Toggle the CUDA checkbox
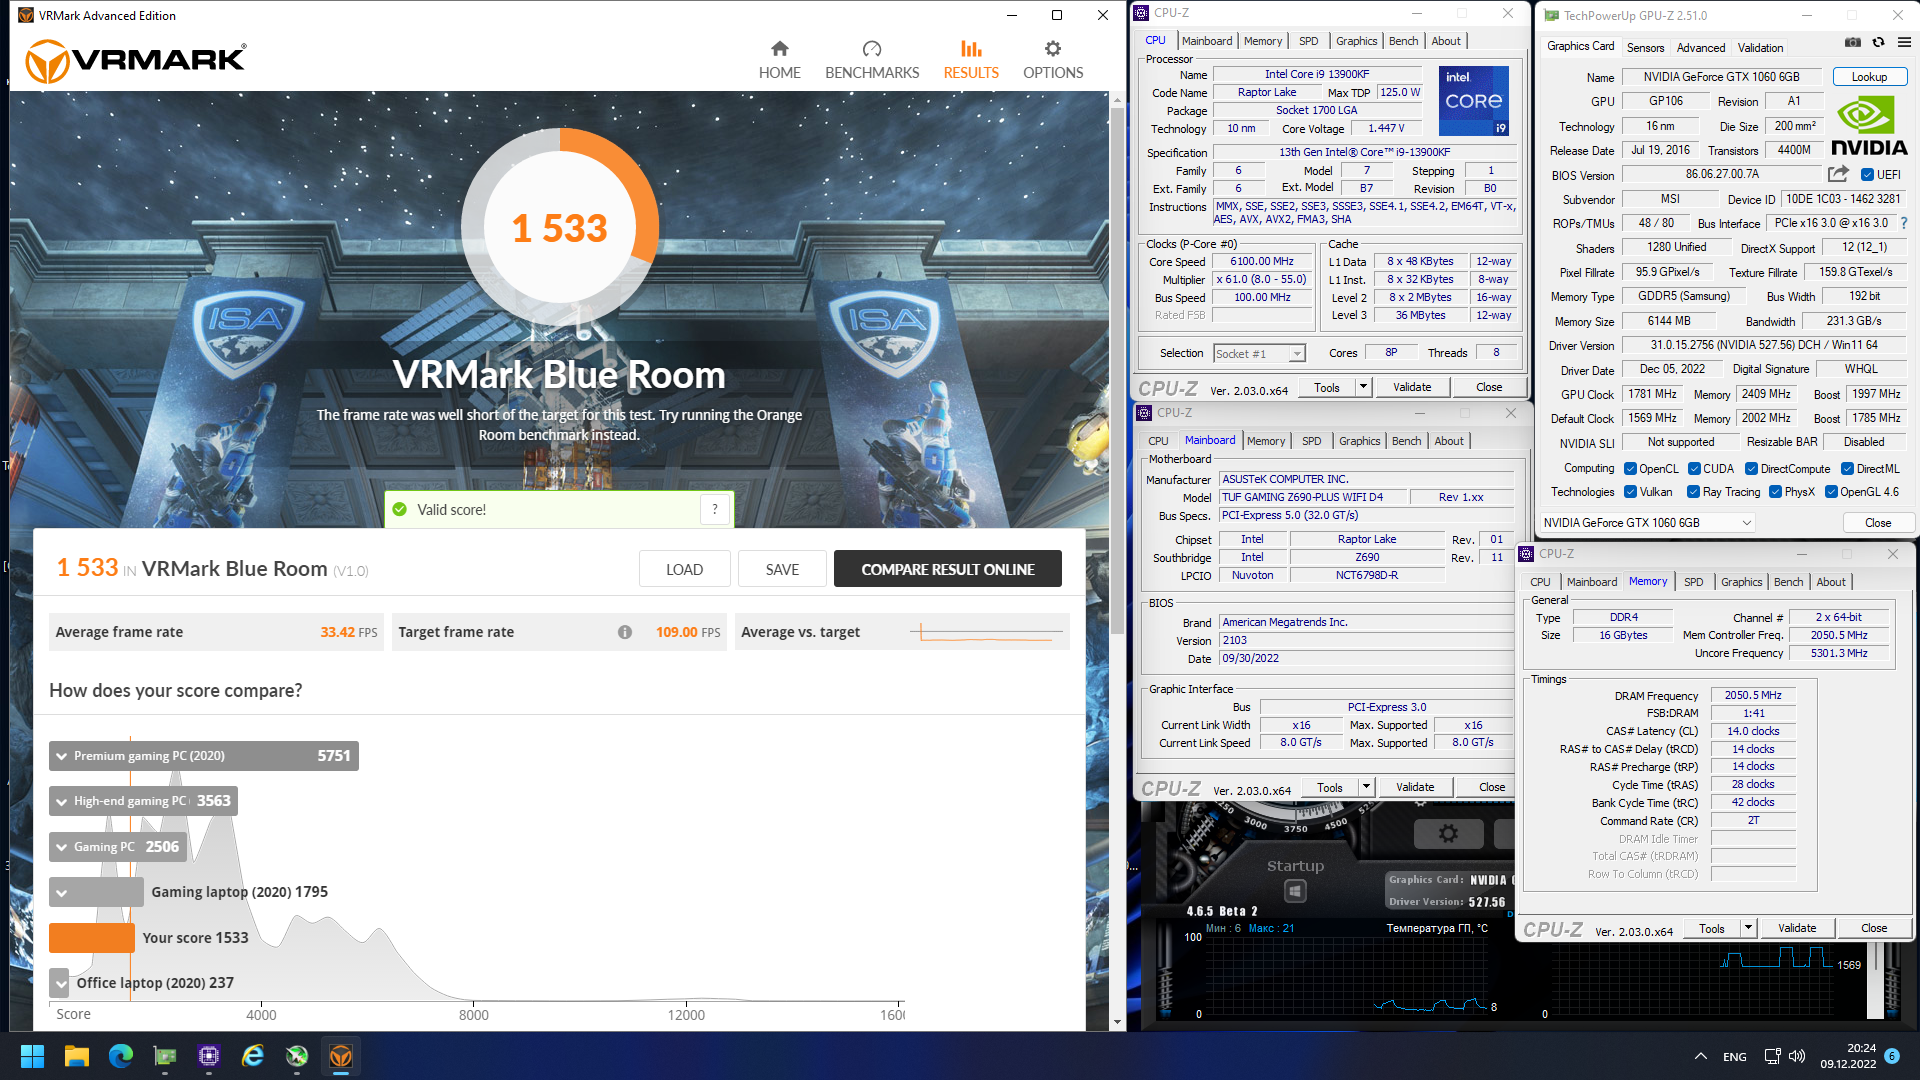 1694,469
